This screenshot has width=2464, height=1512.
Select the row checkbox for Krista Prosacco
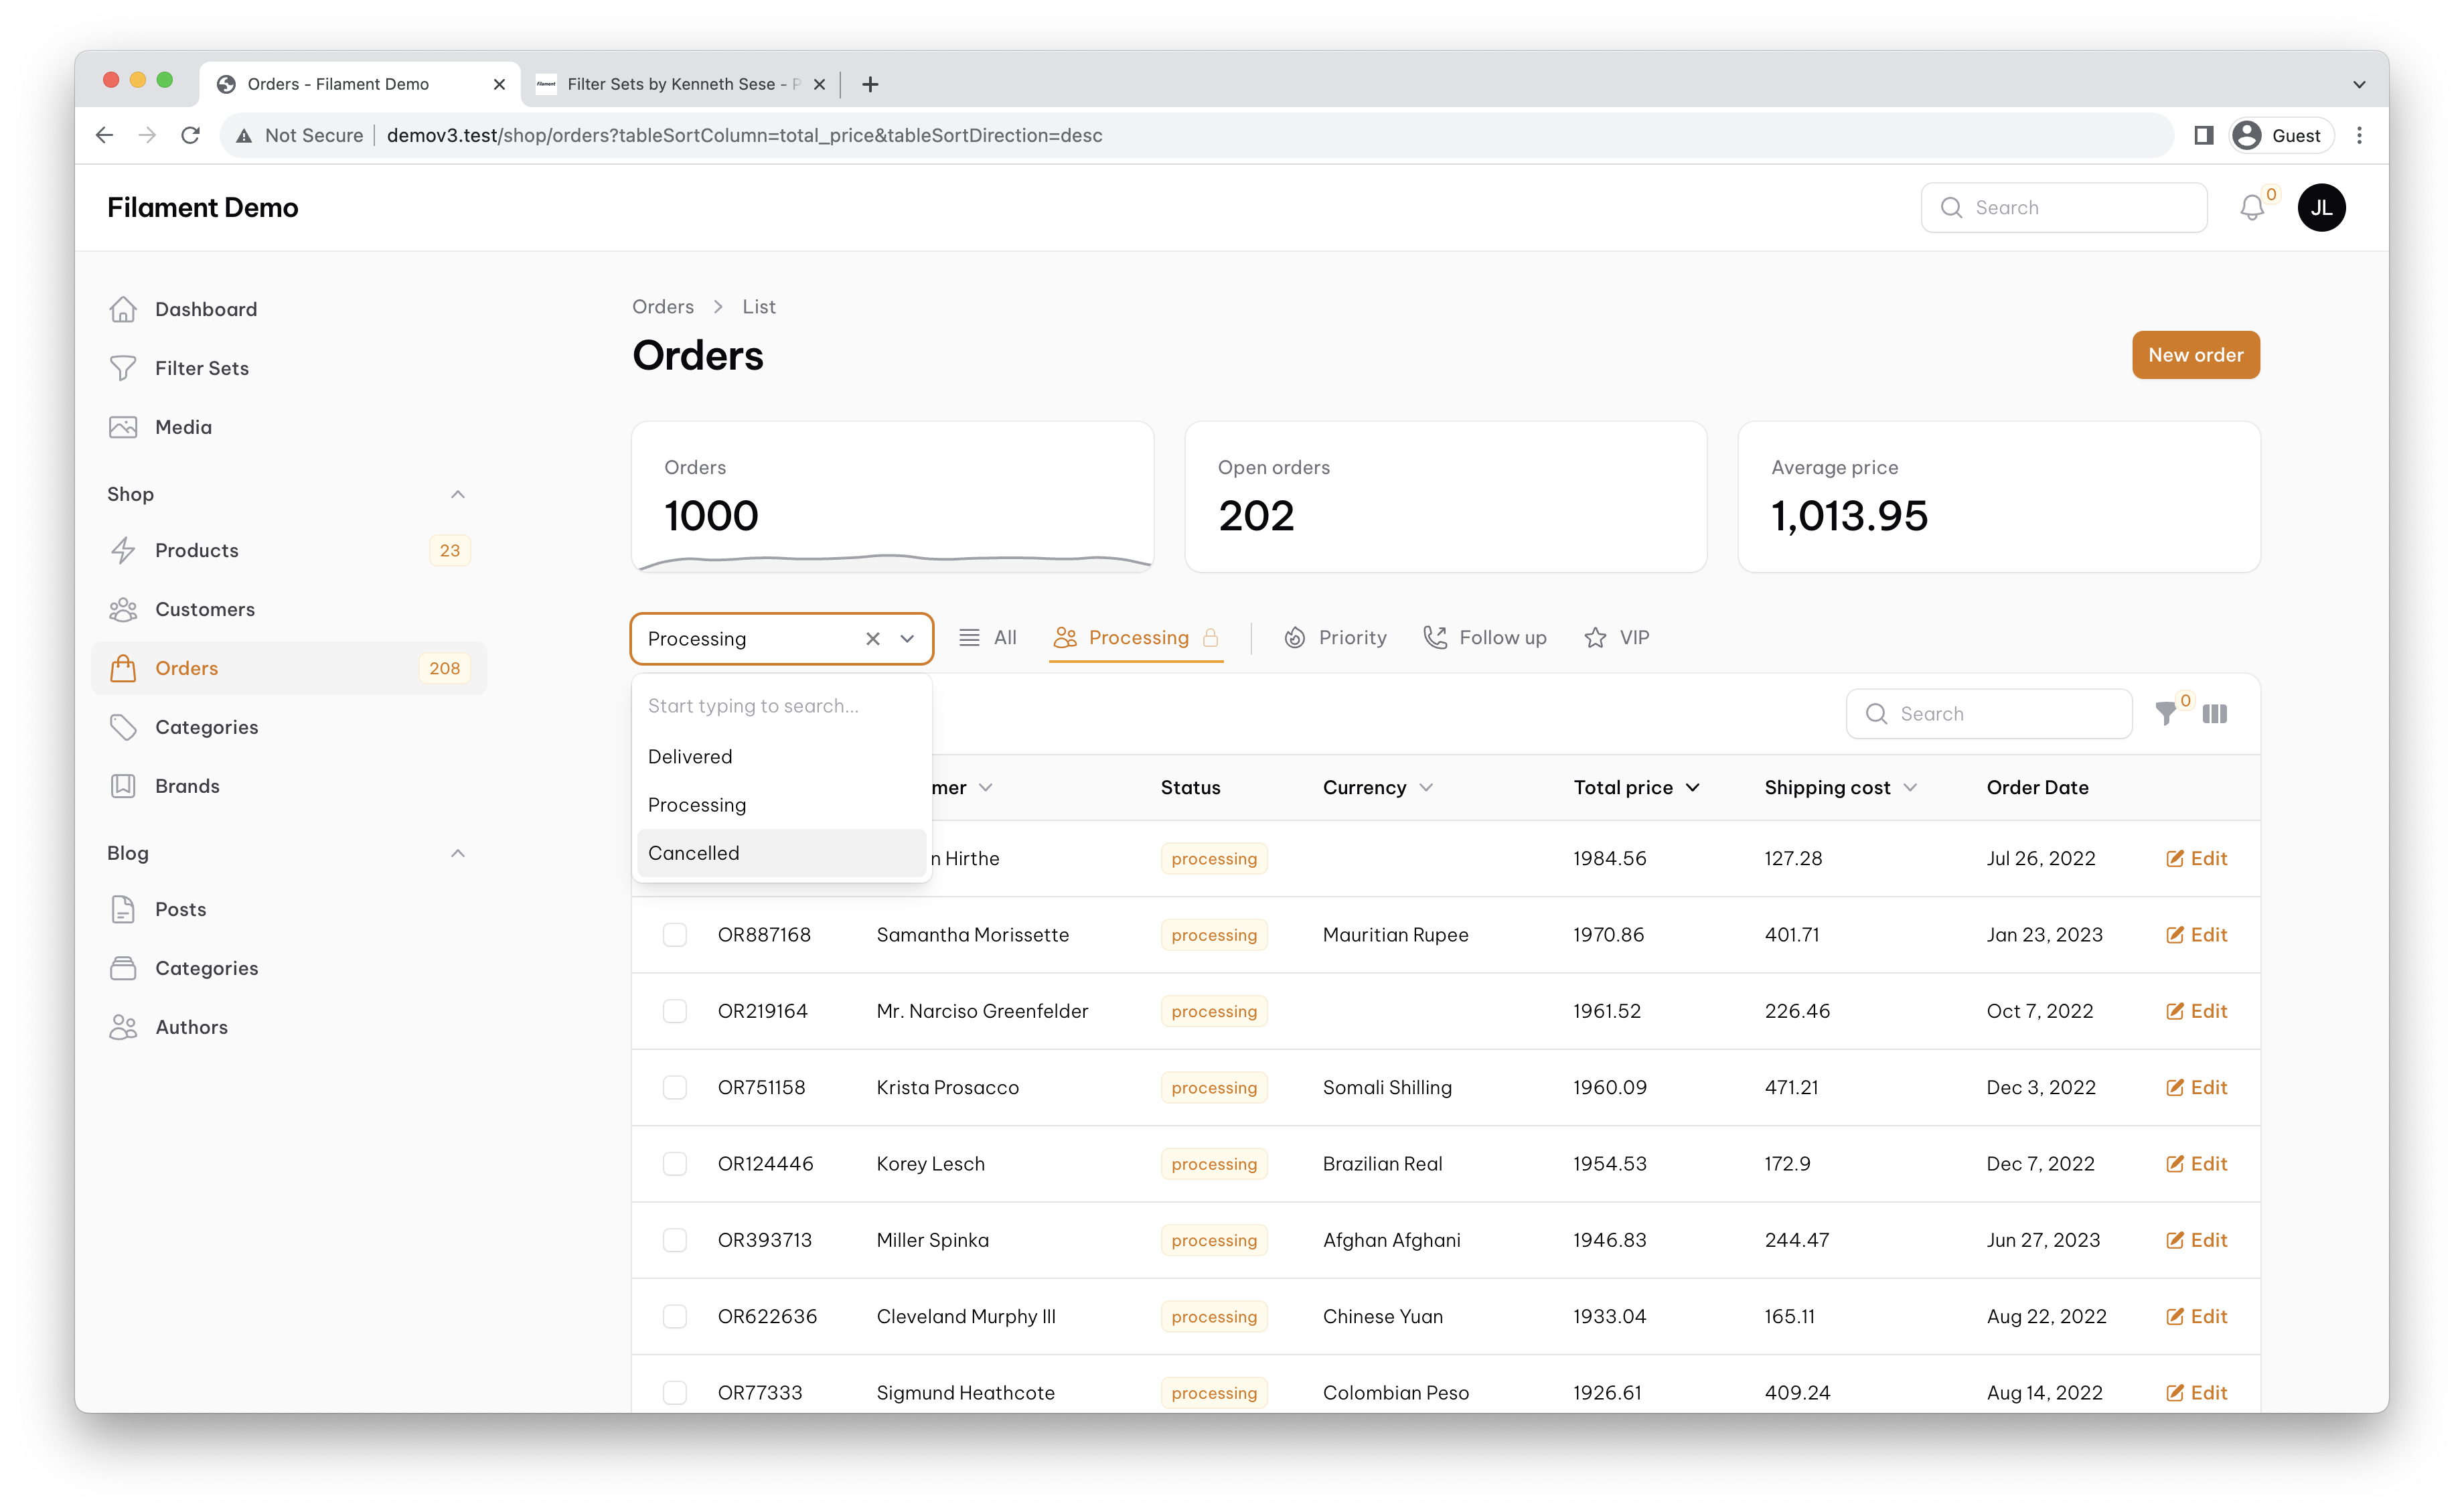pos(675,1087)
